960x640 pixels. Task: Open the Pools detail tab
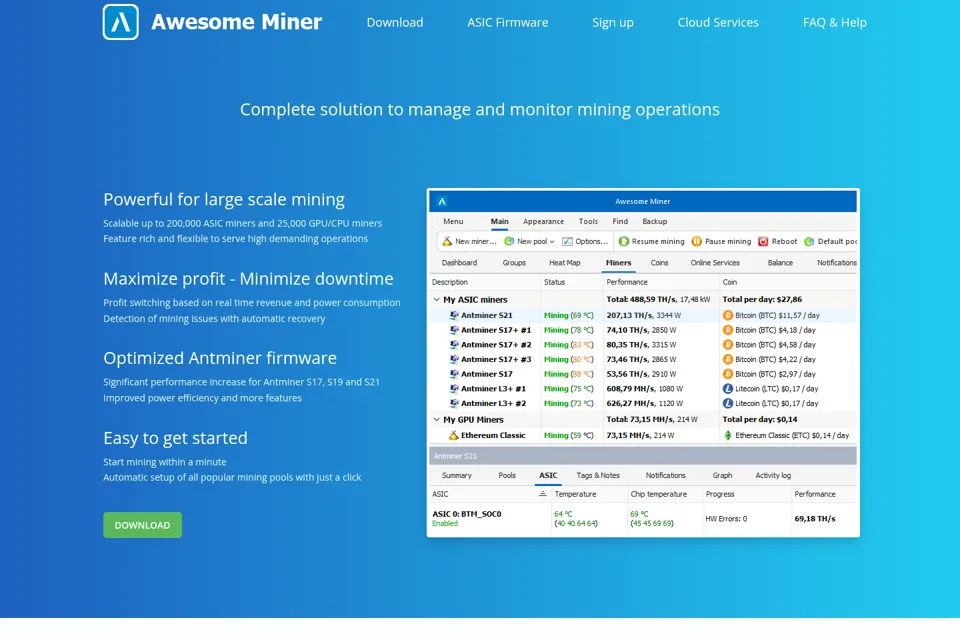click(x=507, y=475)
